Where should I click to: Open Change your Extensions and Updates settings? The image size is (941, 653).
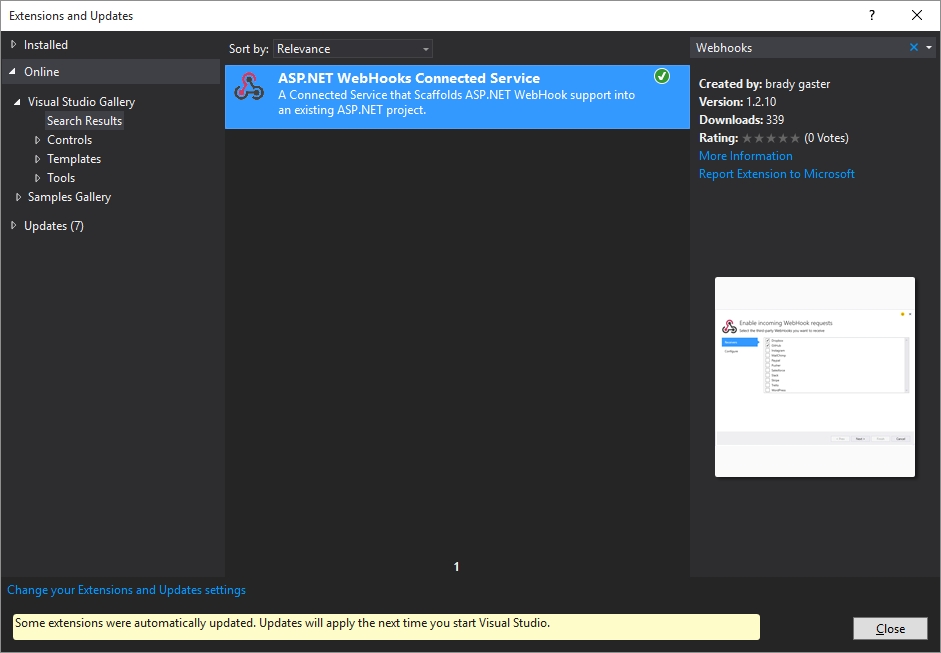pos(127,590)
